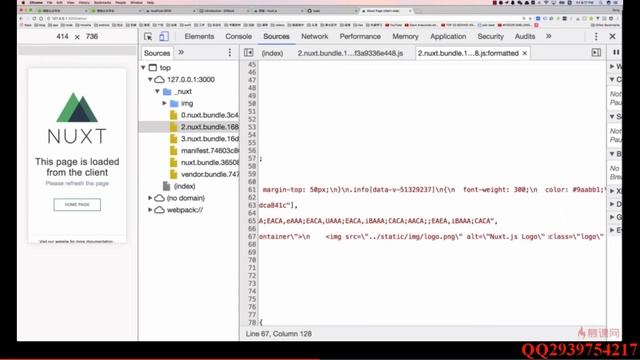Screen dimensions: 640x360
Task: Open the Memory tab
Action: (405, 36)
